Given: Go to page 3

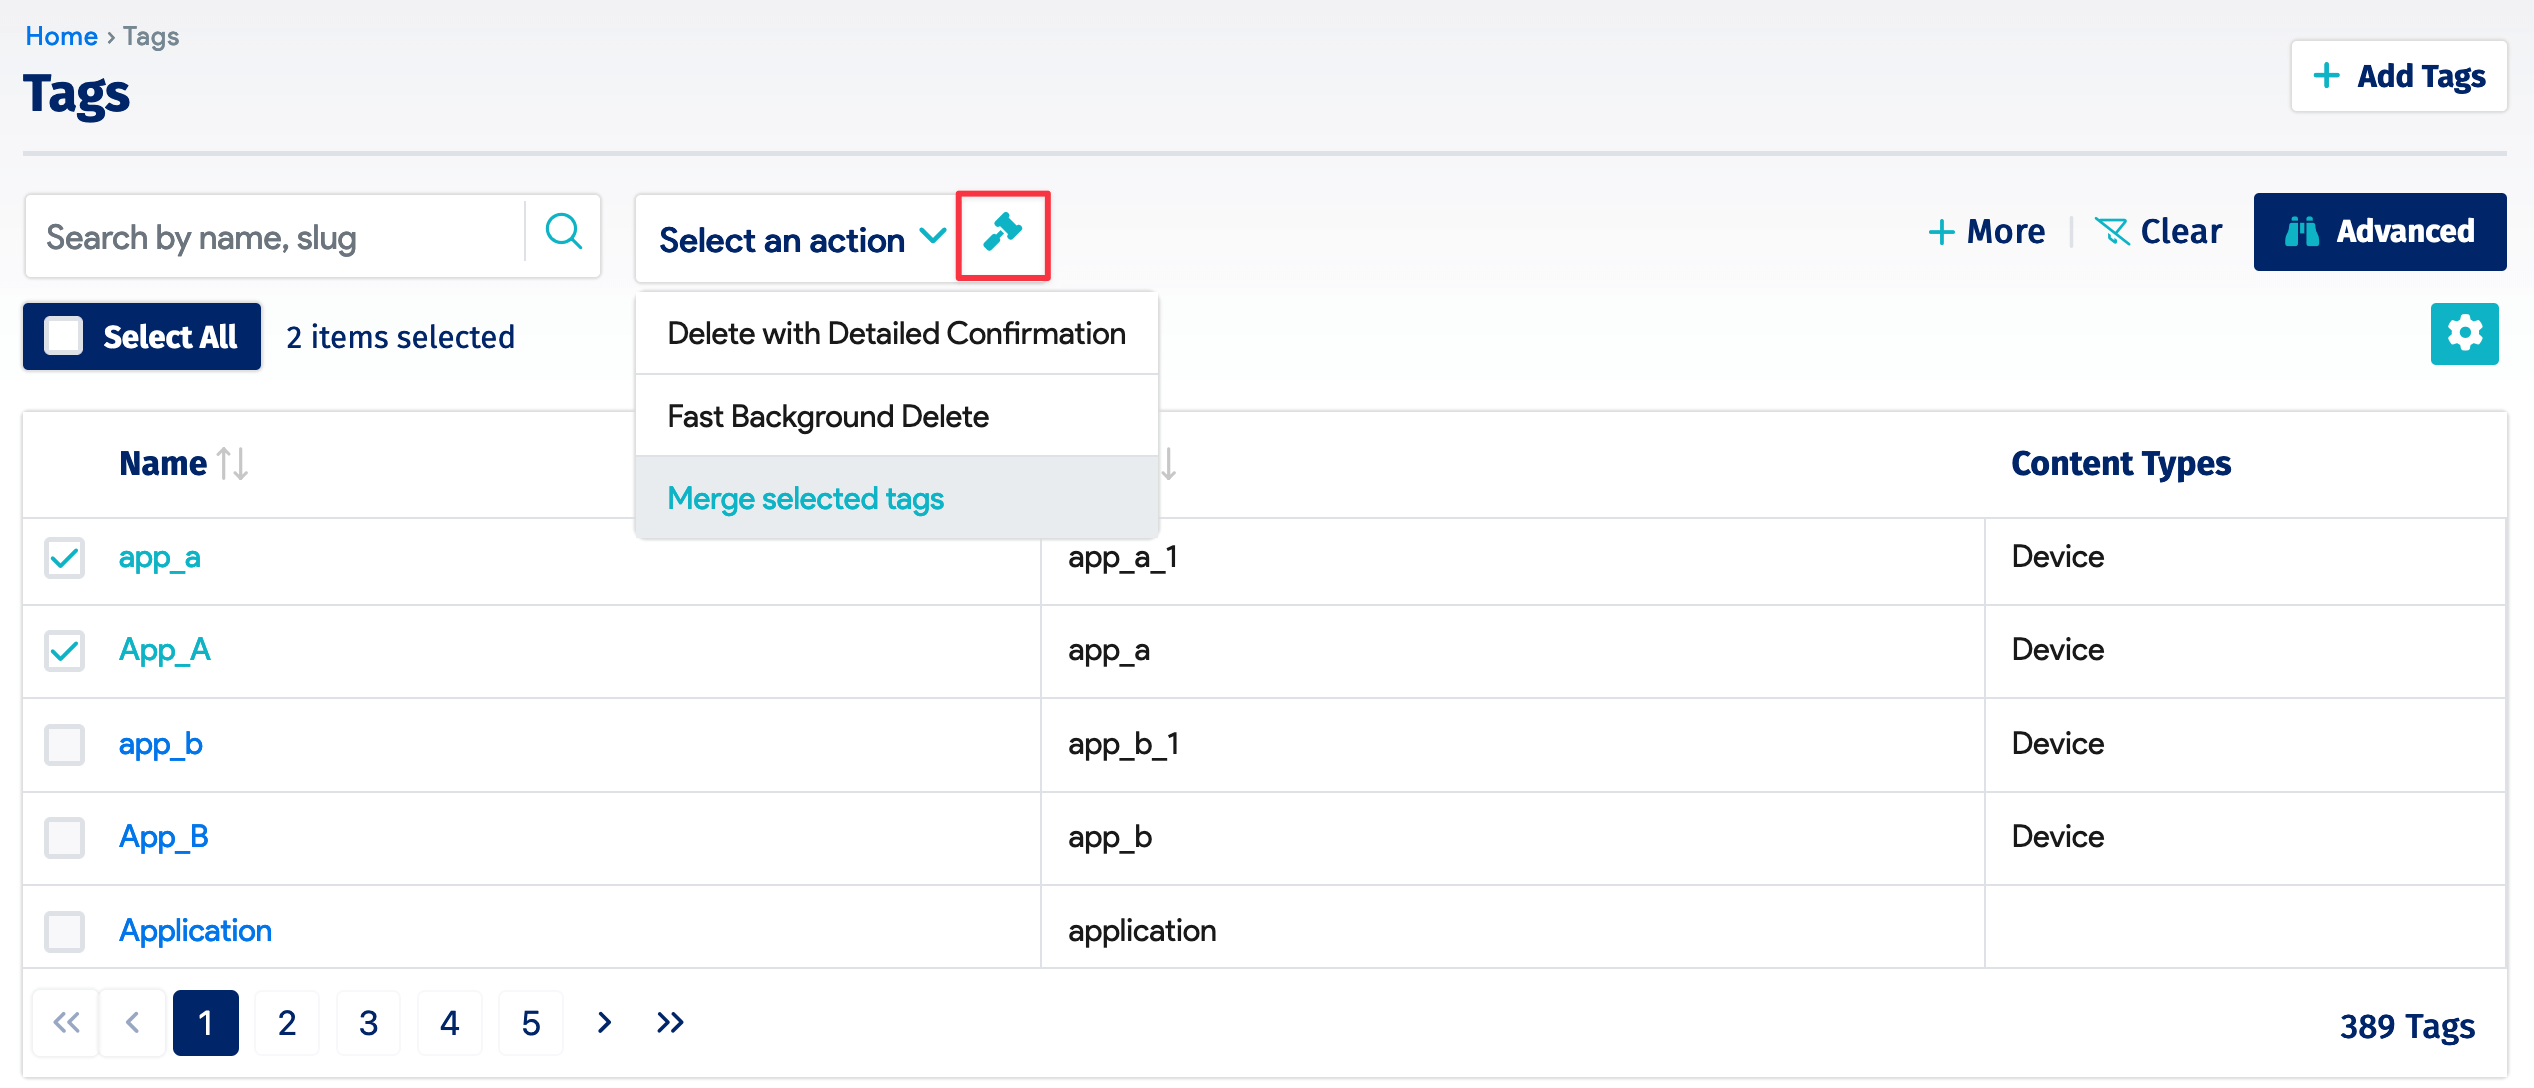Looking at the screenshot, I should pyautogui.click(x=368, y=1022).
